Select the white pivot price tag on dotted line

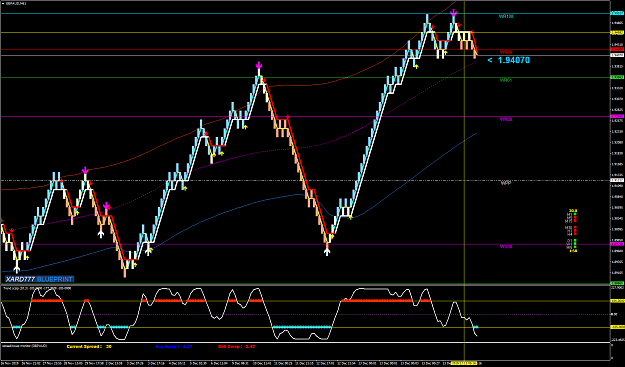coord(617,180)
